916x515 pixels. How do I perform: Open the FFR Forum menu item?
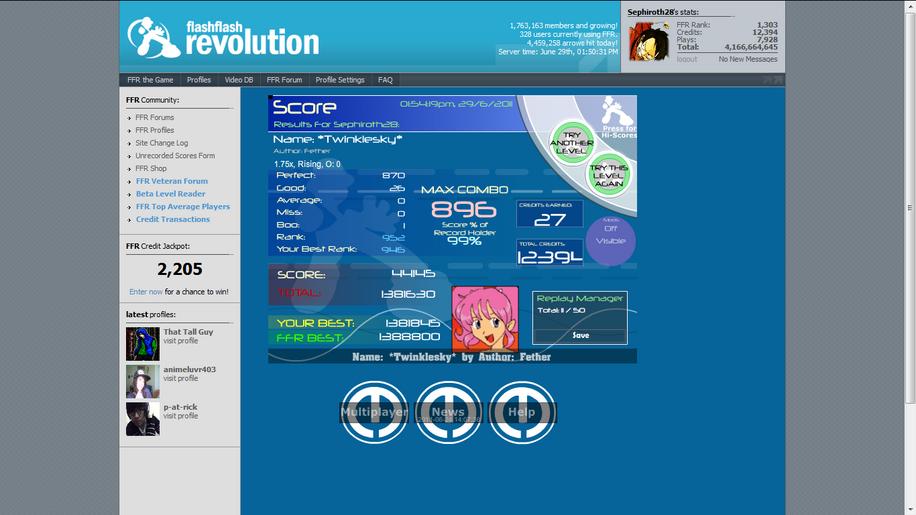(x=284, y=80)
